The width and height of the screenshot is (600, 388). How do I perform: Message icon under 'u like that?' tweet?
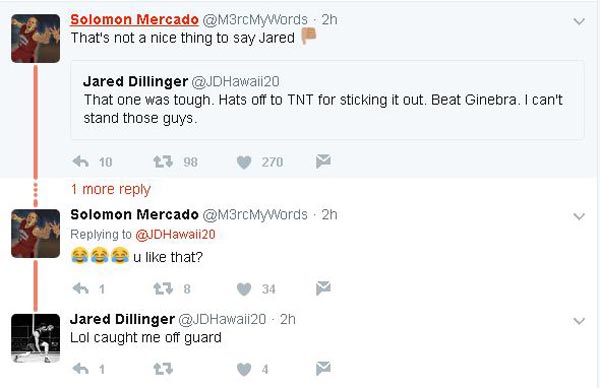(323, 288)
